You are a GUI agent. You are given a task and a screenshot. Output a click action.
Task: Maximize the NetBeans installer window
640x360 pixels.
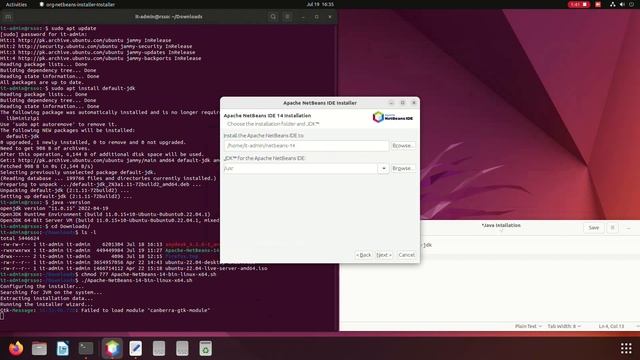coord(402,103)
